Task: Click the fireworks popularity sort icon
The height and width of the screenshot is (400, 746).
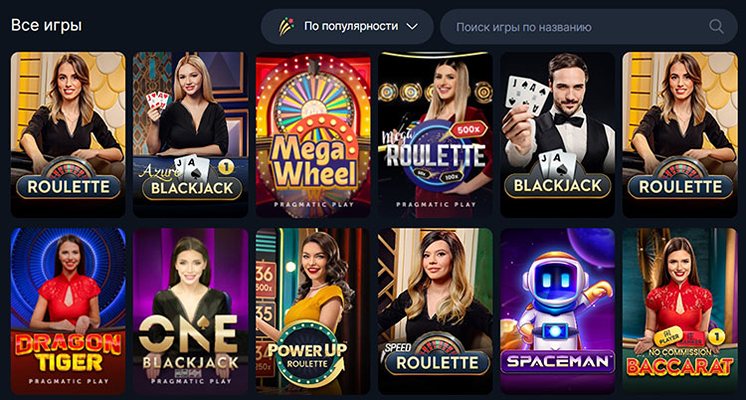Action: click(x=285, y=27)
